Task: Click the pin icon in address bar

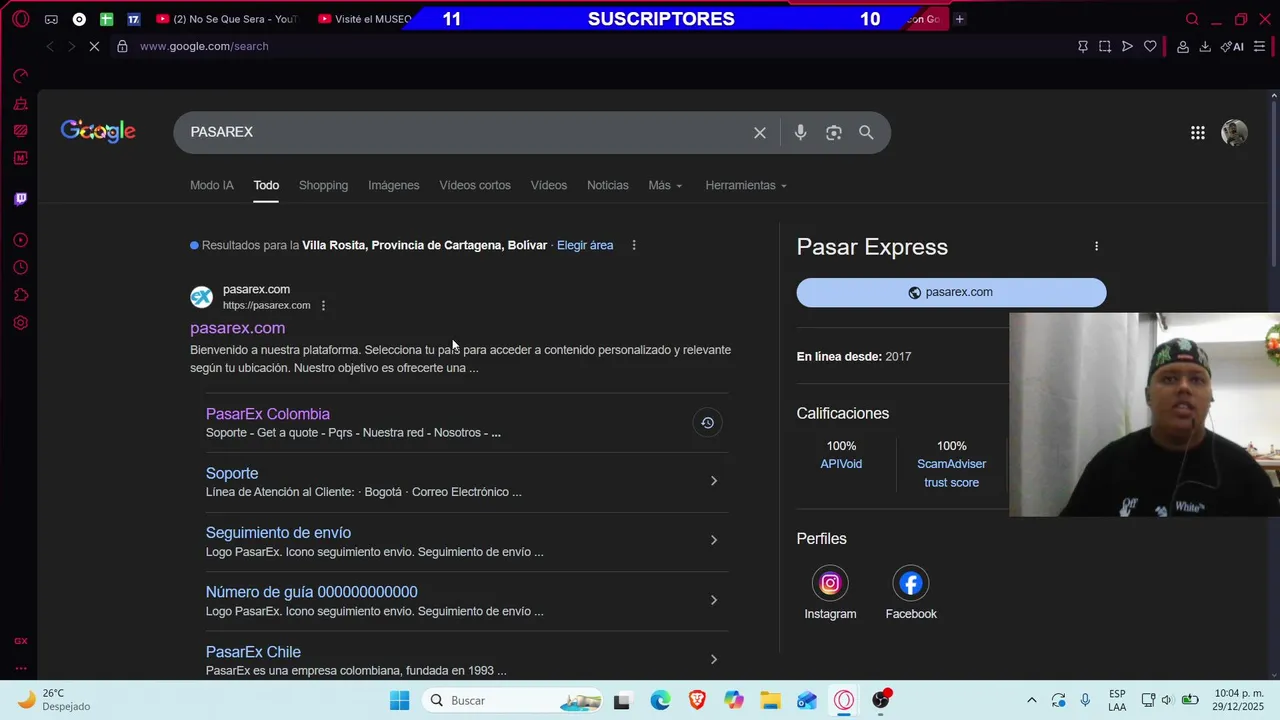Action: pyautogui.click(x=1082, y=46)
